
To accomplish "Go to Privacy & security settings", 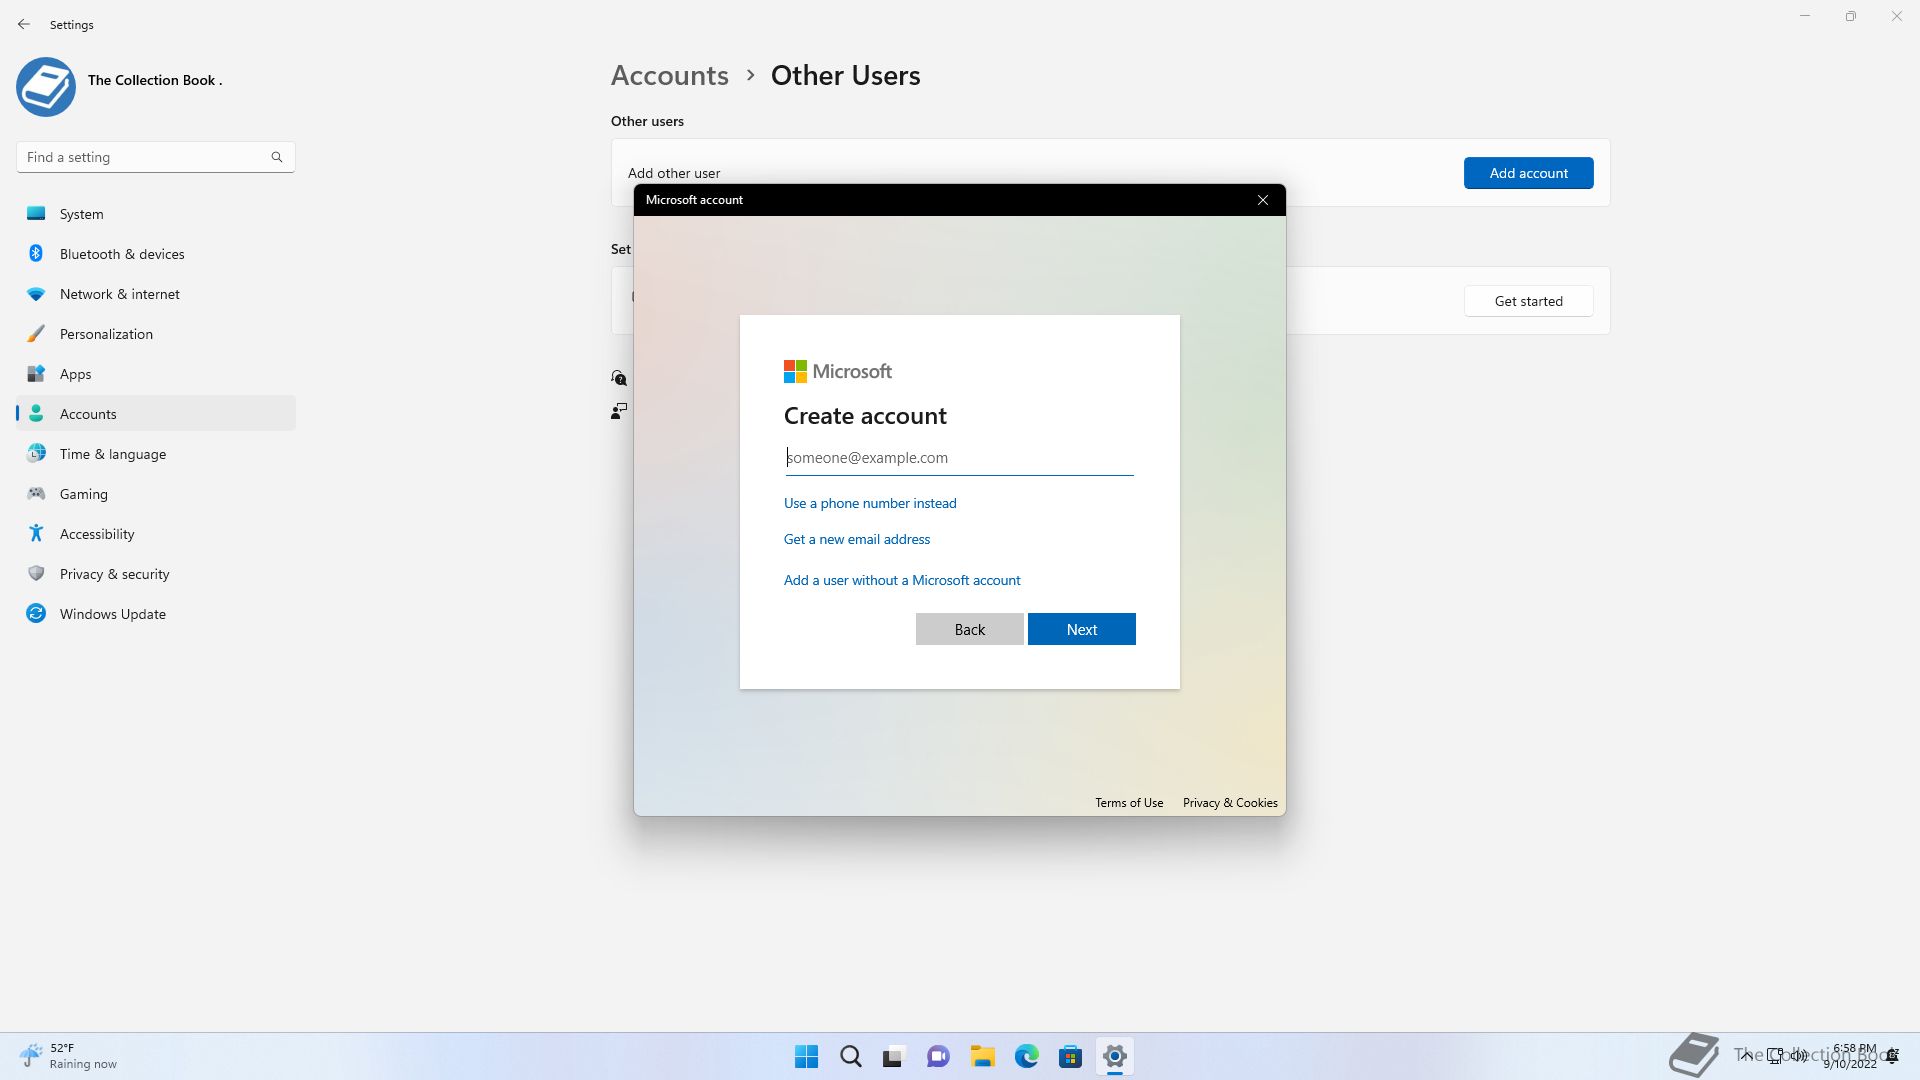I will tap(114, 574).
